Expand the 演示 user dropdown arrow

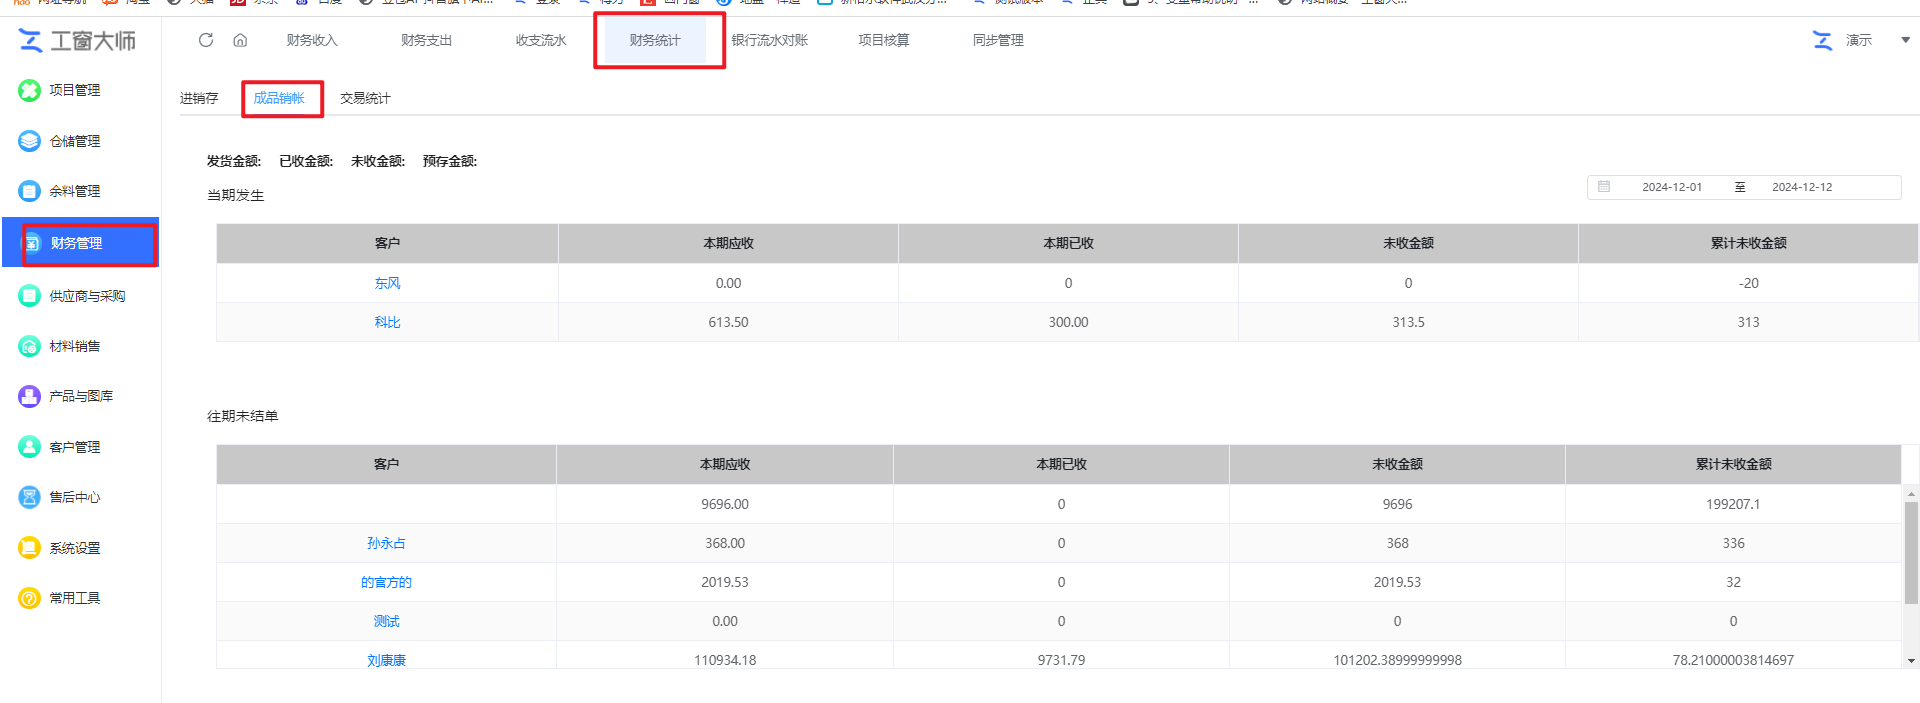(x=1905, y=40)
